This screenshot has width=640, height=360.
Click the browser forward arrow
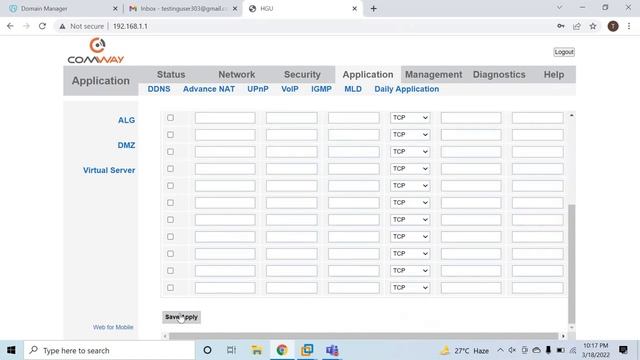[x=27, y=26]
